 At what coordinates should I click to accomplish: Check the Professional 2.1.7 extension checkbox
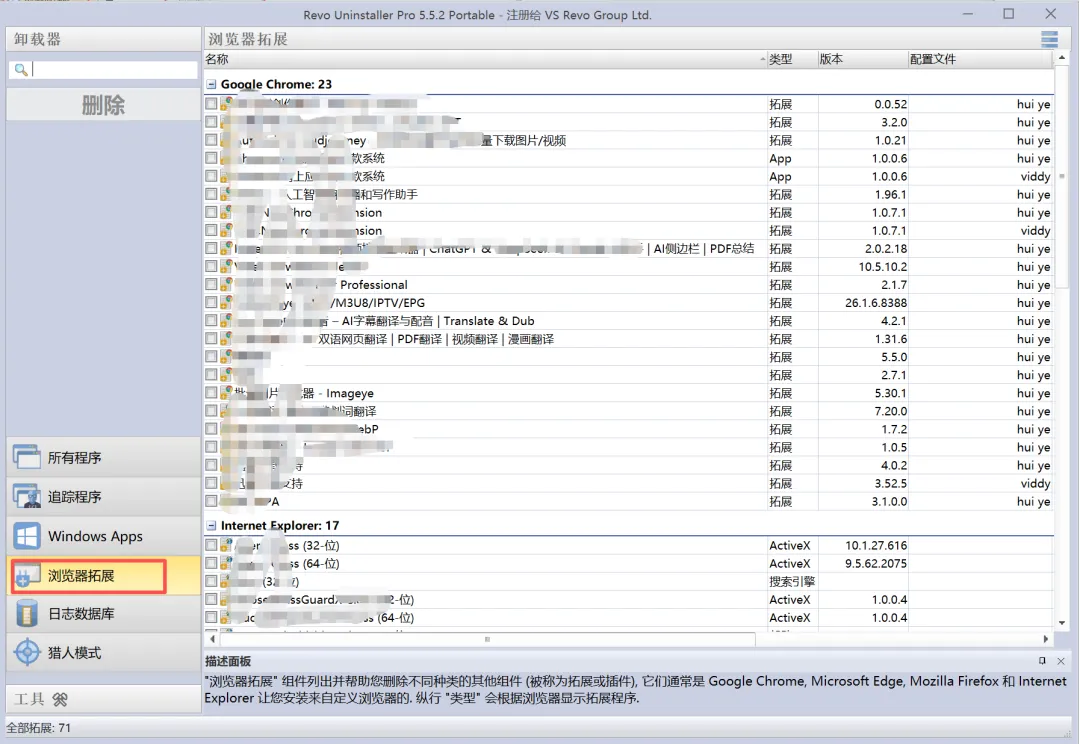pyautogui.click(x=211, y=285)
